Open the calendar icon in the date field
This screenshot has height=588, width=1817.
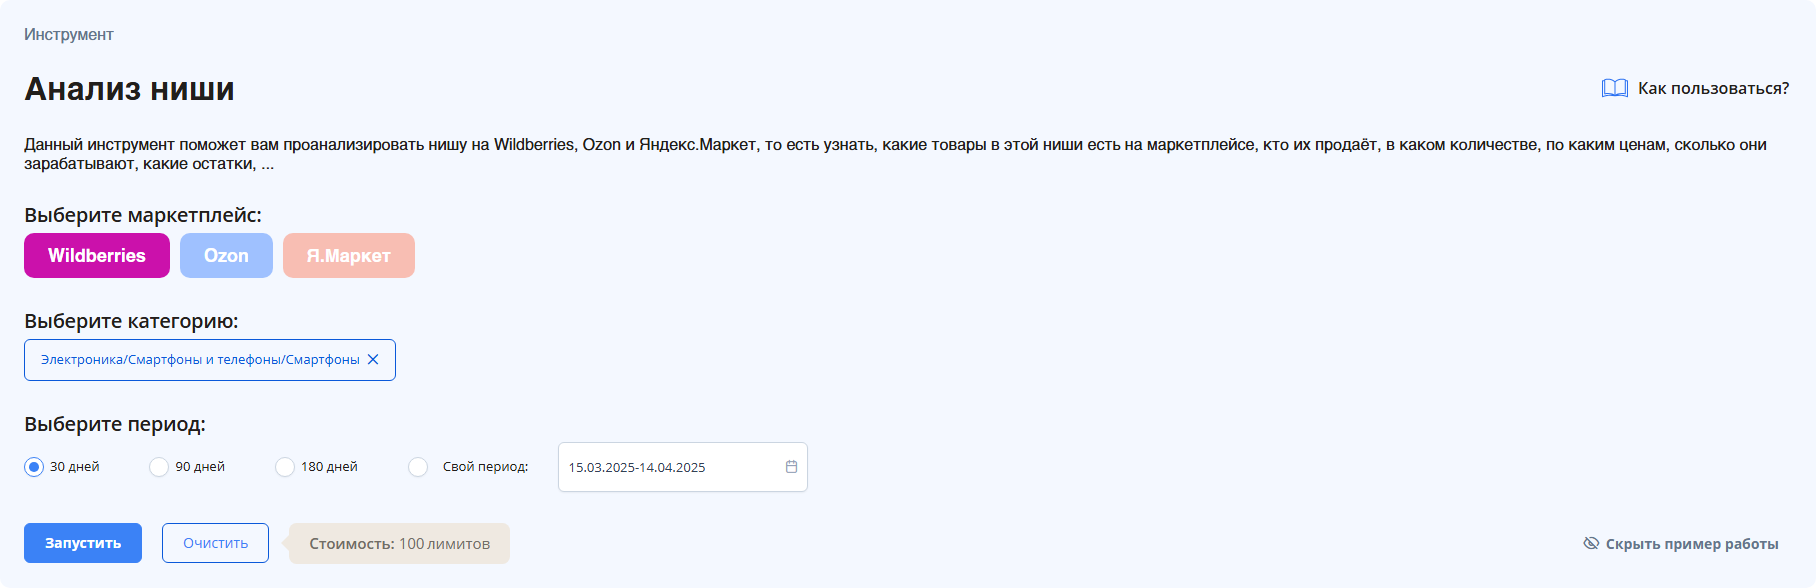(791, 467)
